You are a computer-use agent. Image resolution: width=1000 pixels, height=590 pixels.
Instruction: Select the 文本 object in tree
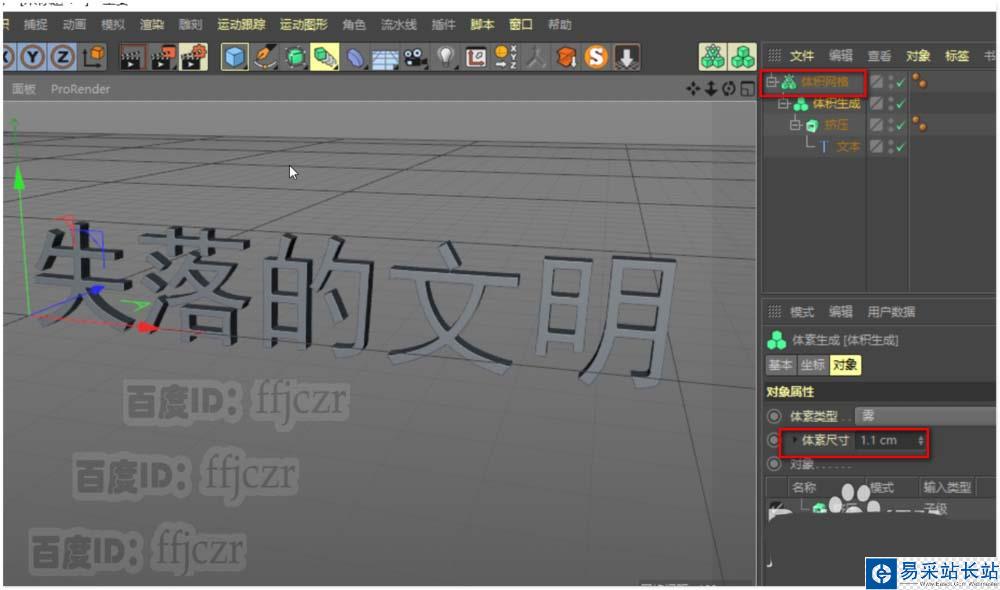point(848,147)
